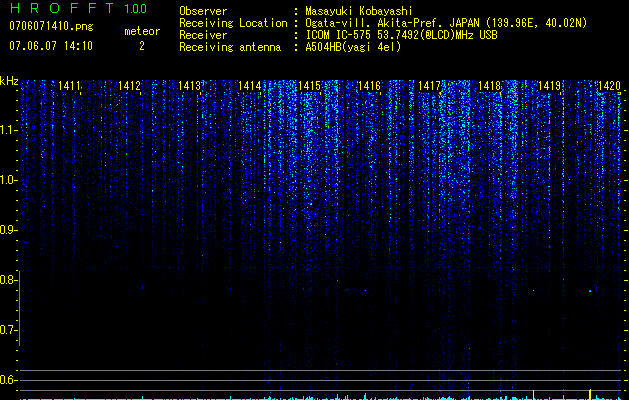
Task: Click the 1420 time marker
Action: click(x=609, y=85)
